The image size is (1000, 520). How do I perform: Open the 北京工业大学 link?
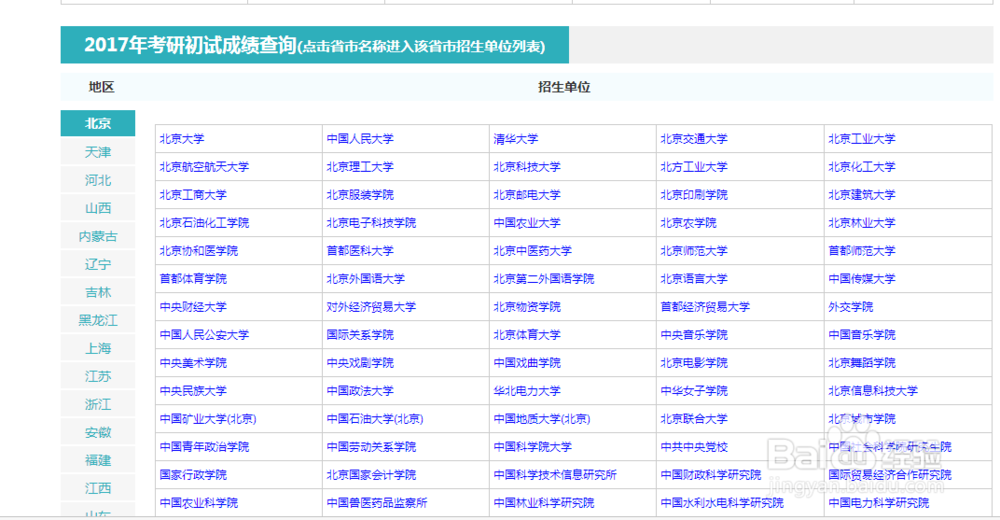point(862,138)
